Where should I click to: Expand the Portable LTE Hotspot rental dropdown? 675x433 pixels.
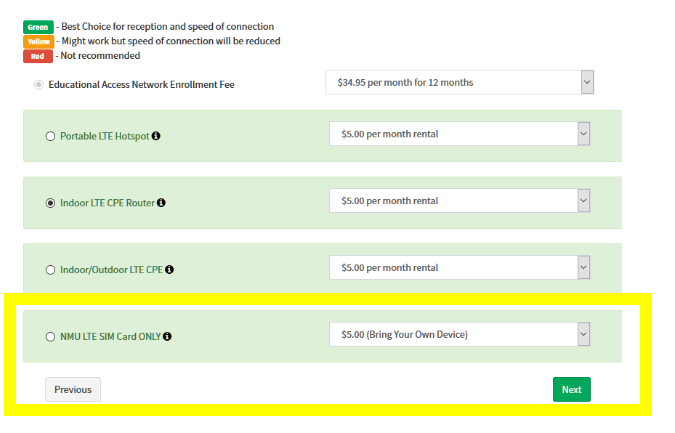[x=460, y=134]
